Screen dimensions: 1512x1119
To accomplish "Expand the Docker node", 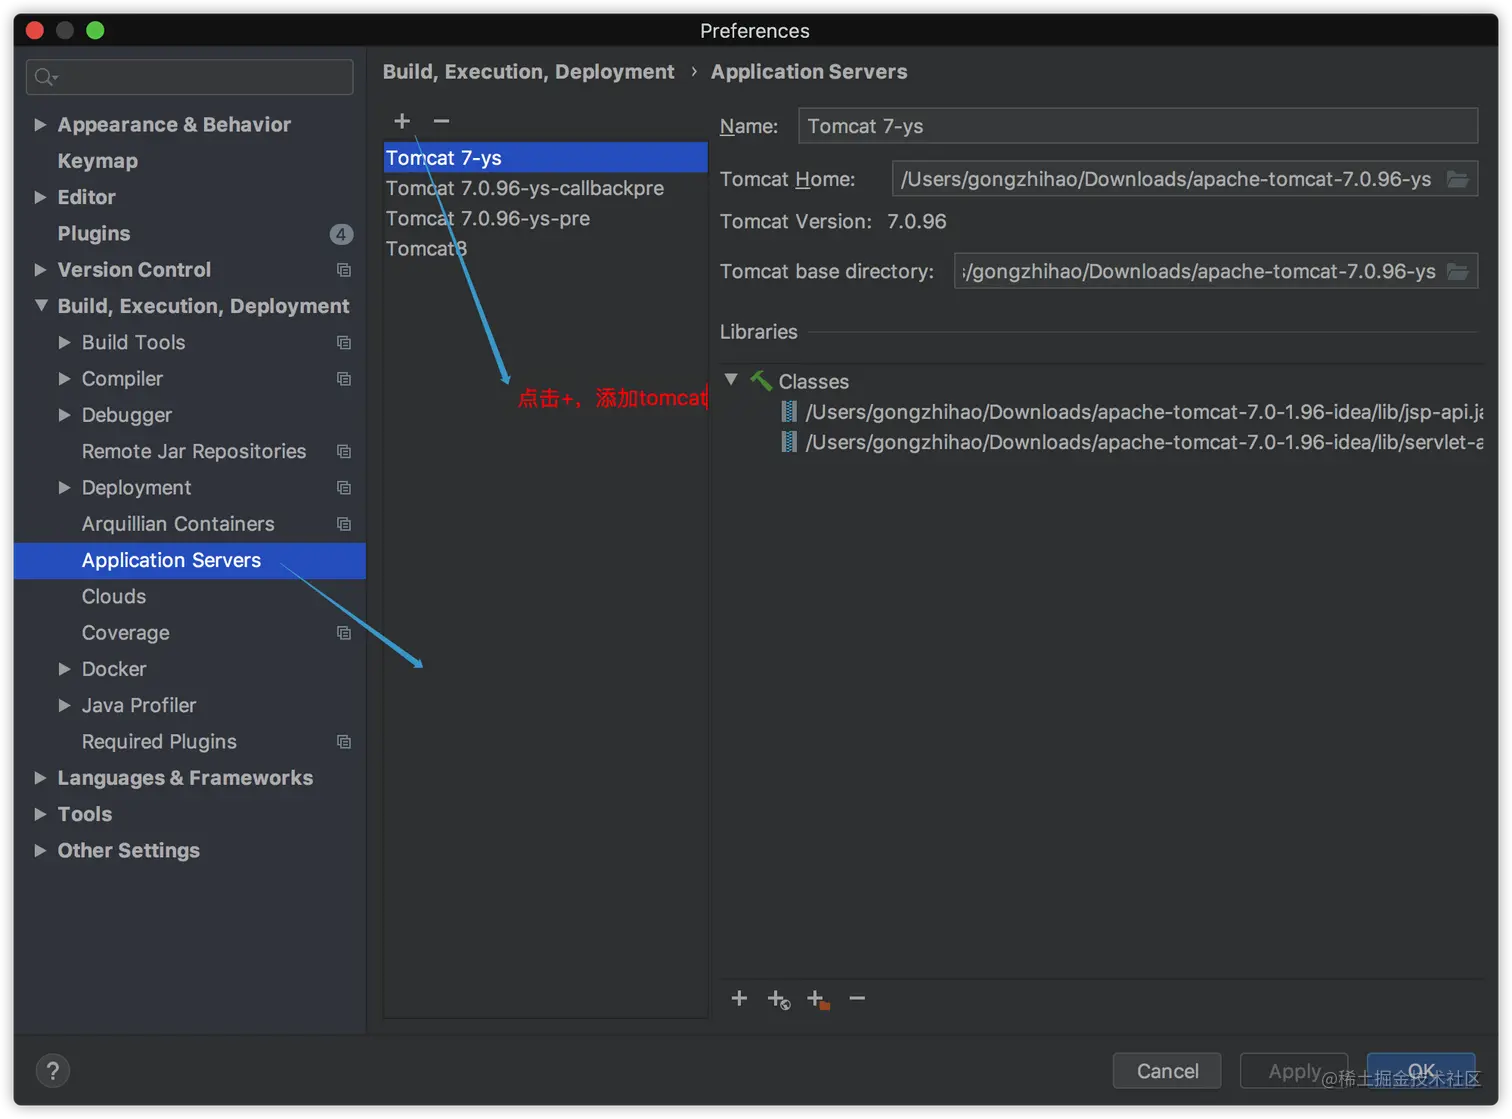I will tap(64, 669).
